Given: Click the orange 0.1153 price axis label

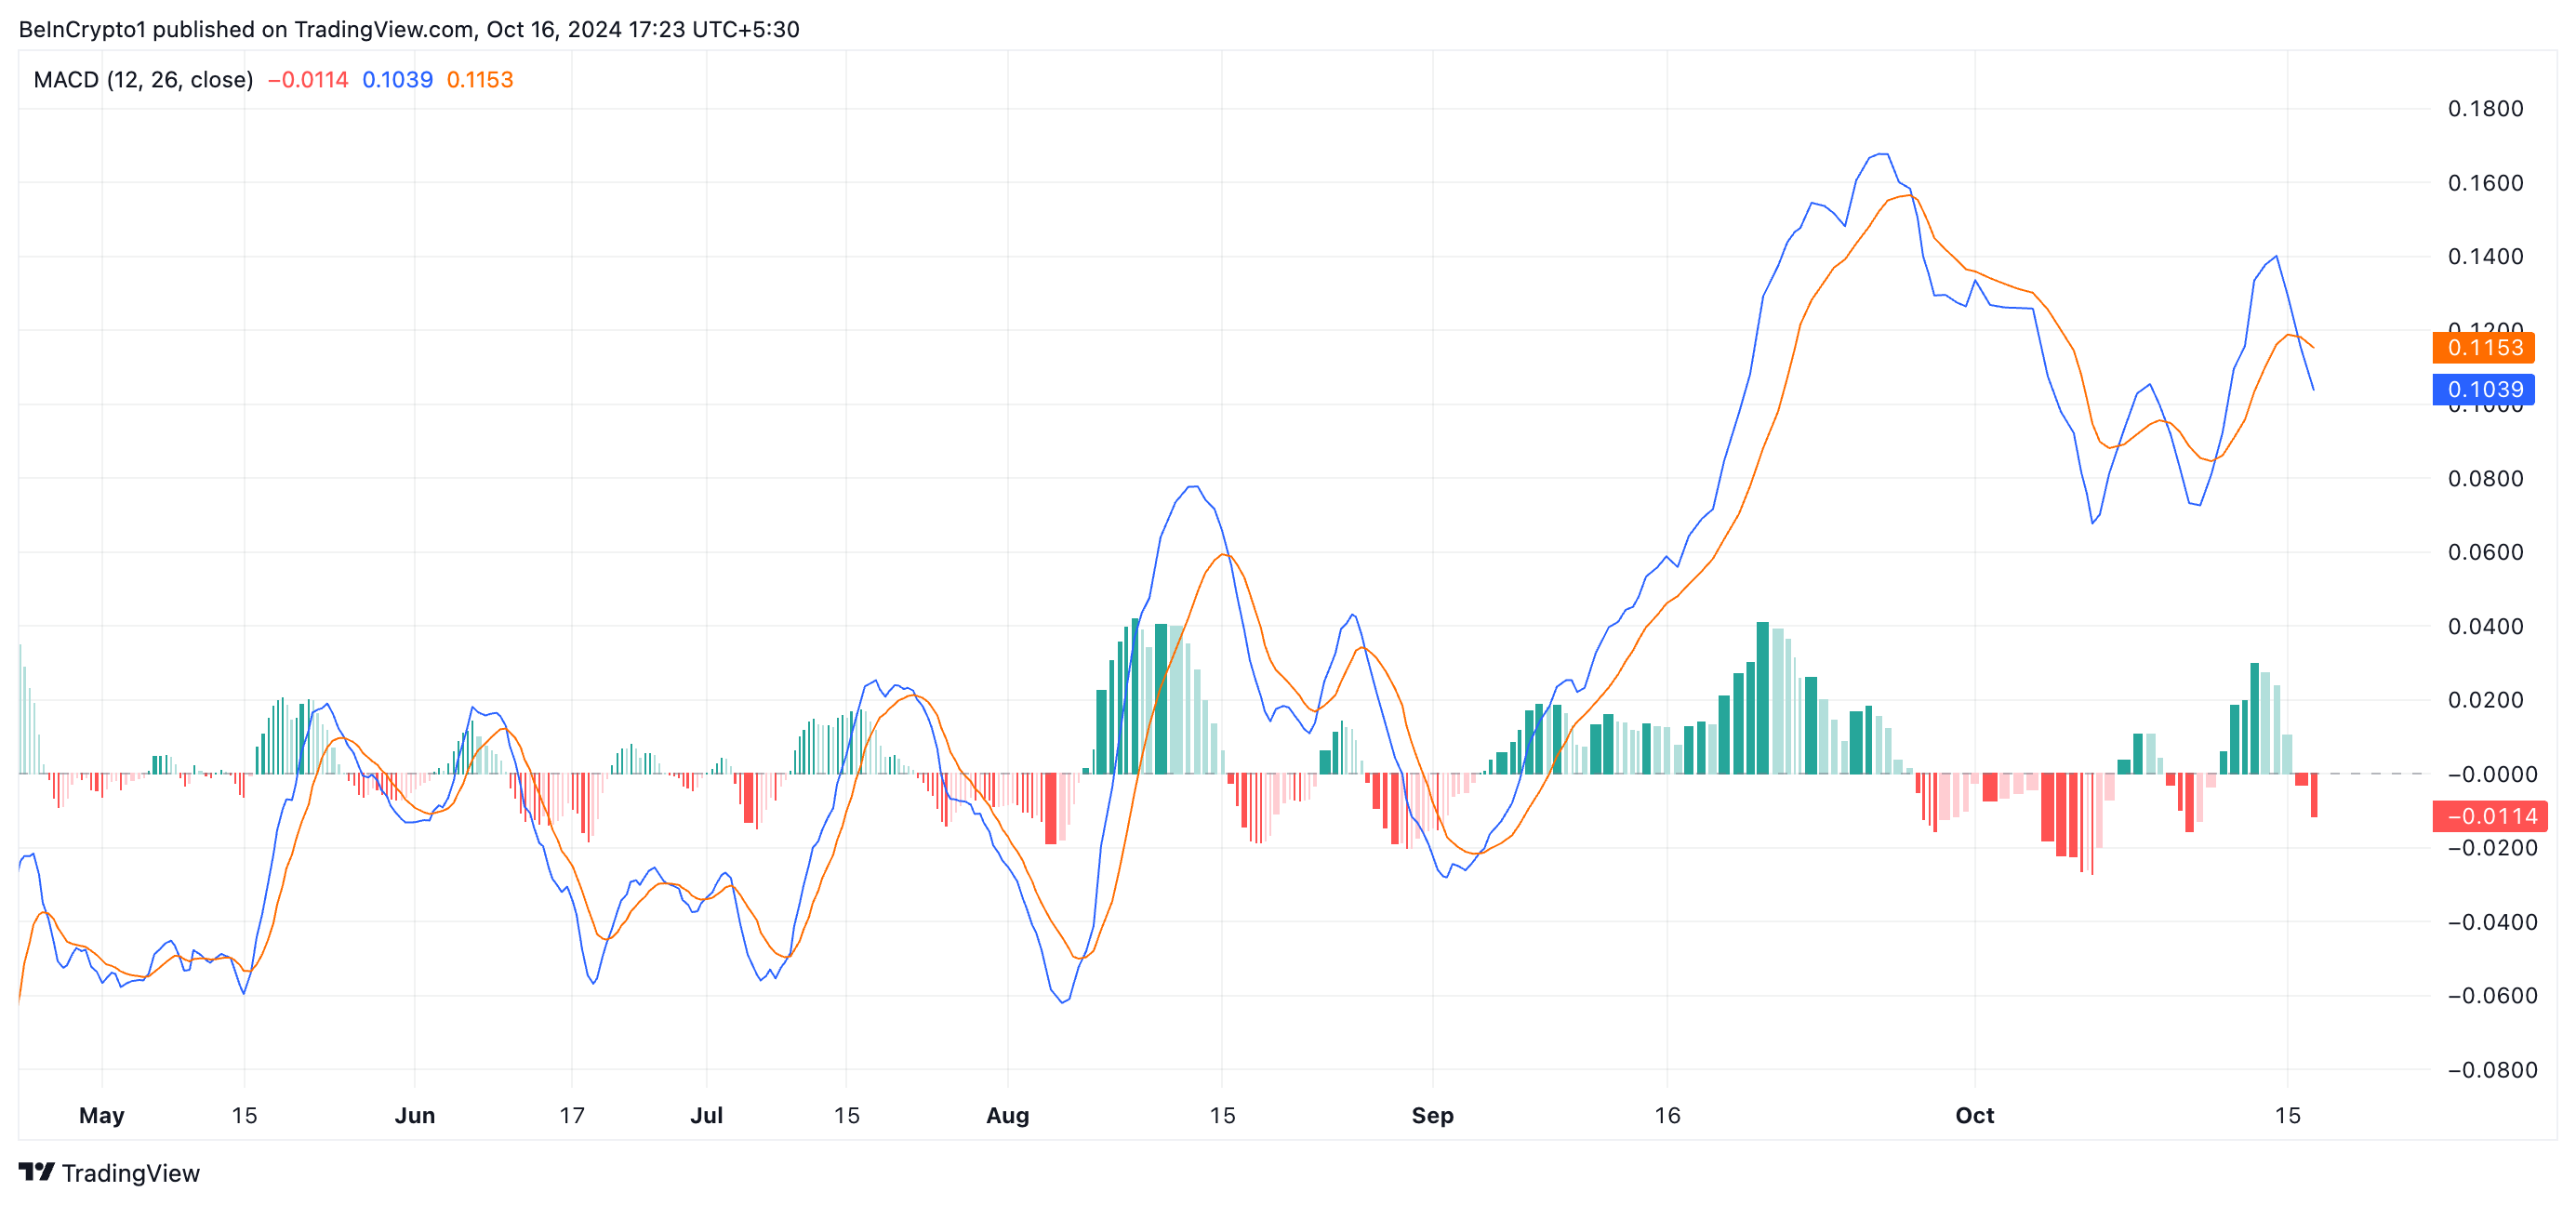Looking at the screenshot, I should (x=2483, y=348).
